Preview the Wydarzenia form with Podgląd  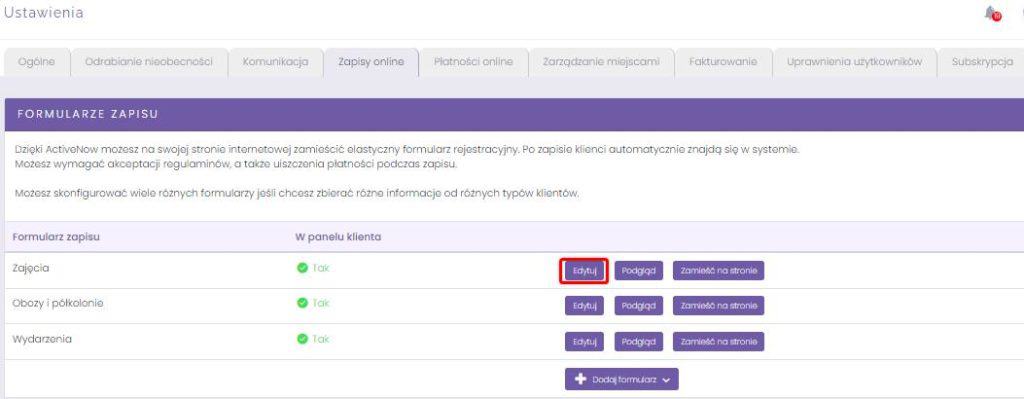tap(639, 342)
